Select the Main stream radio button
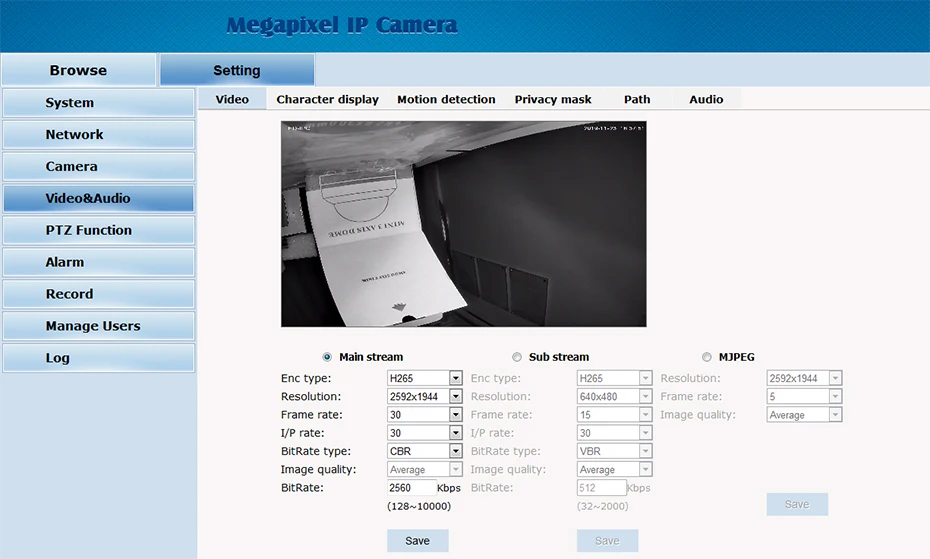Viewport: 930px width, 559px height. [327, 357]
